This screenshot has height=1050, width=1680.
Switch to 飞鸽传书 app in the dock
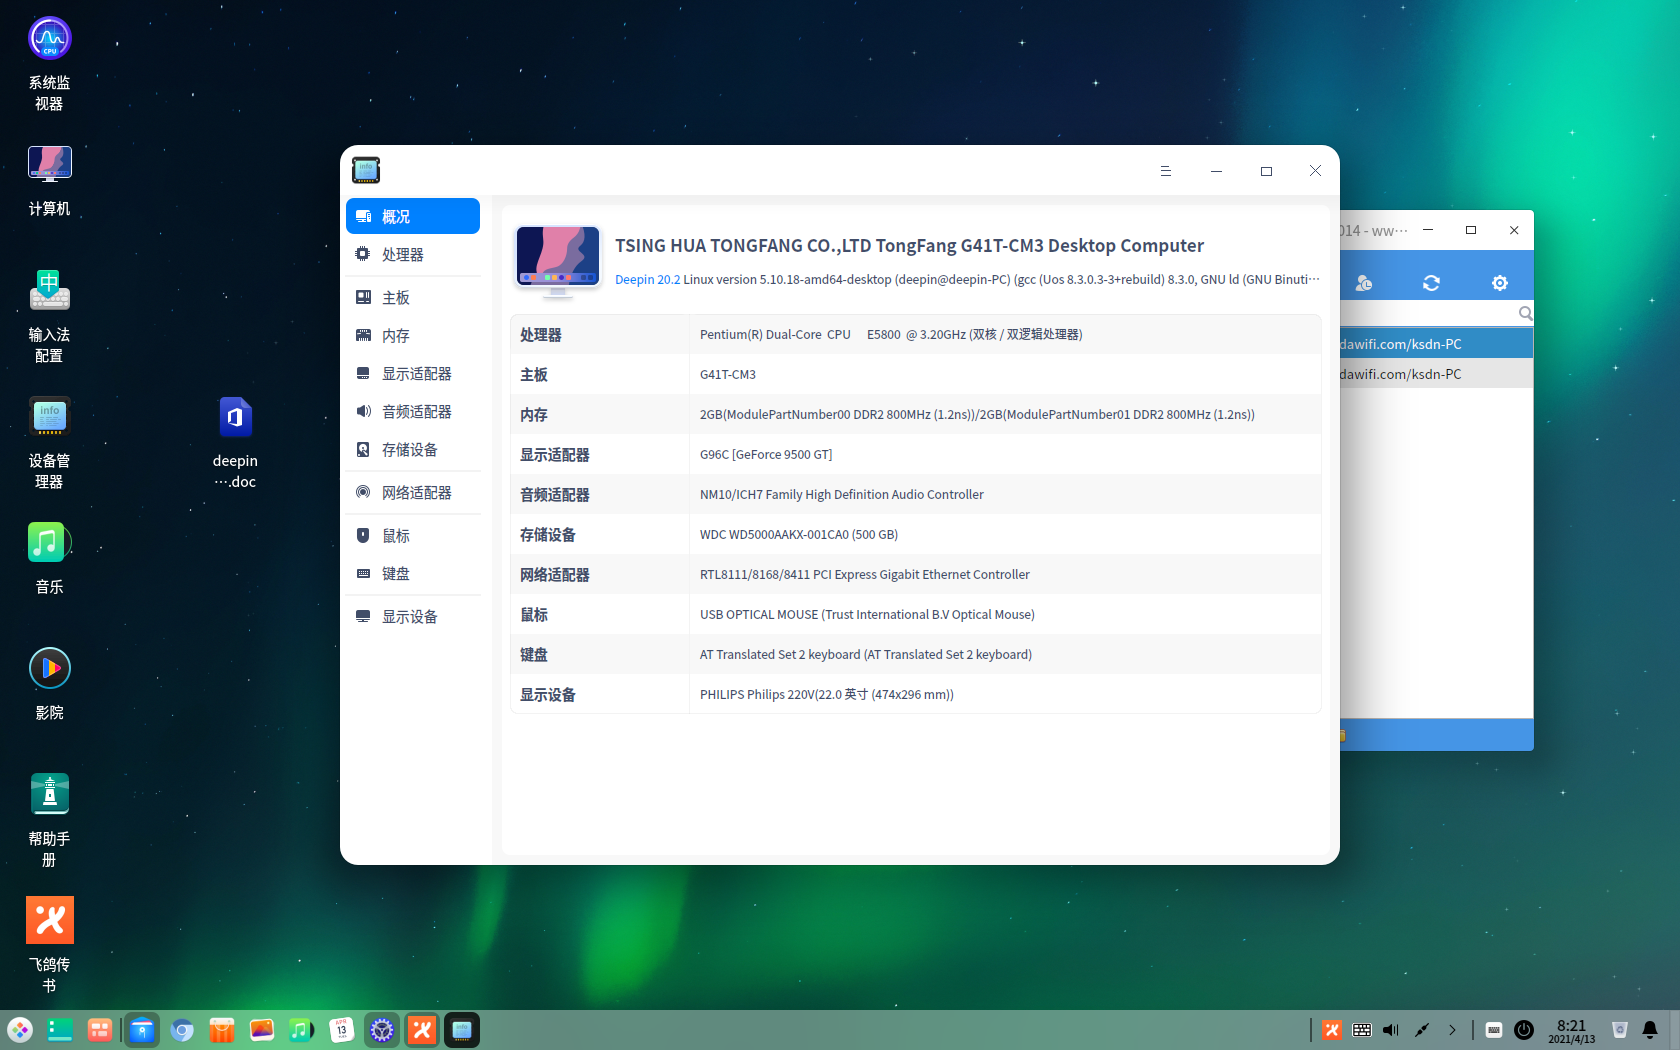422,1029
